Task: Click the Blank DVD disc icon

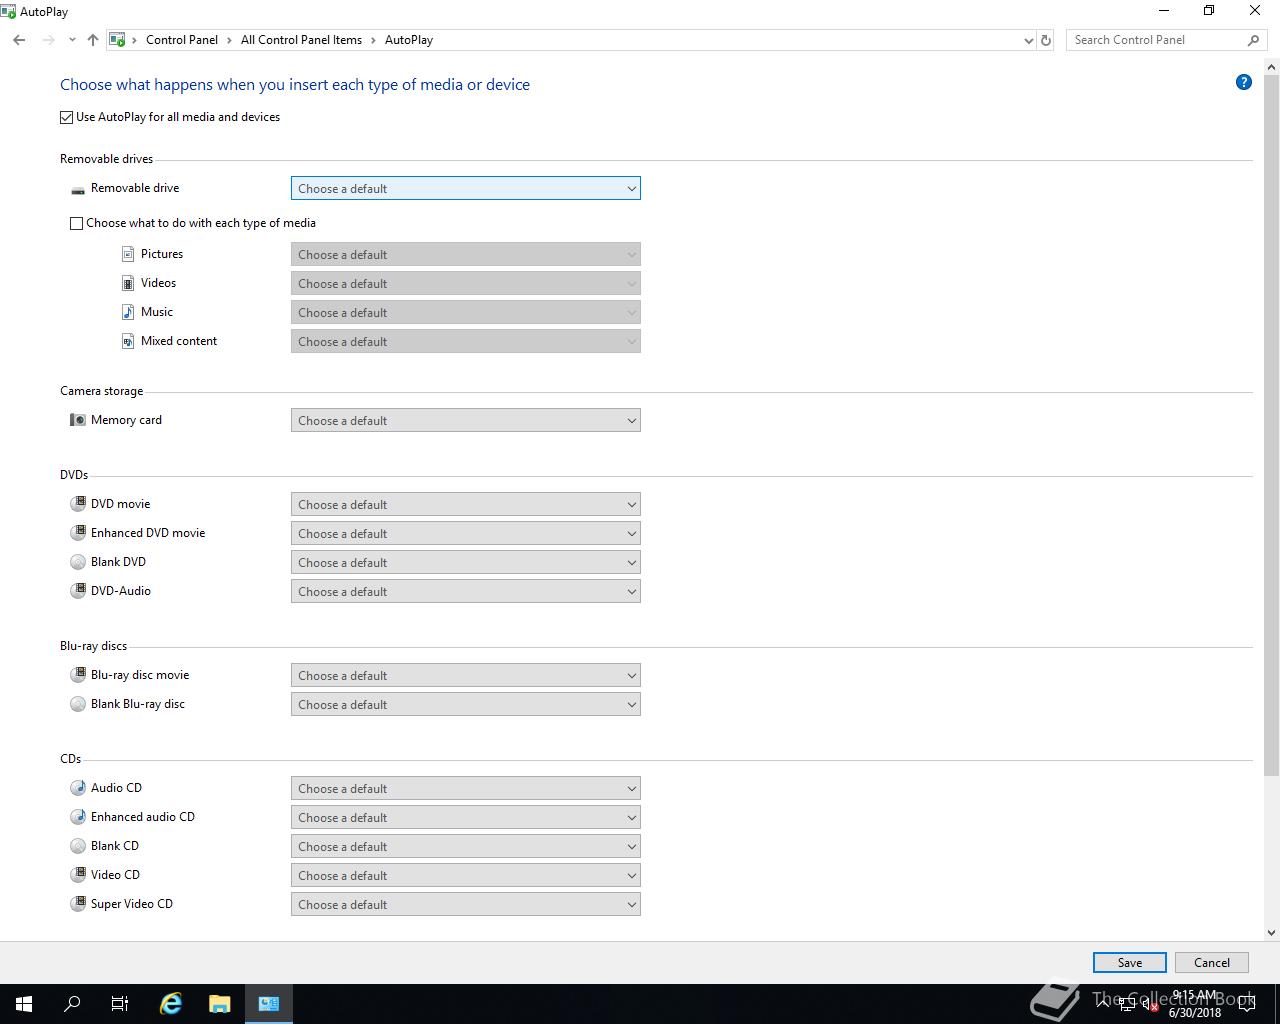Action: [x=78, y=562]
